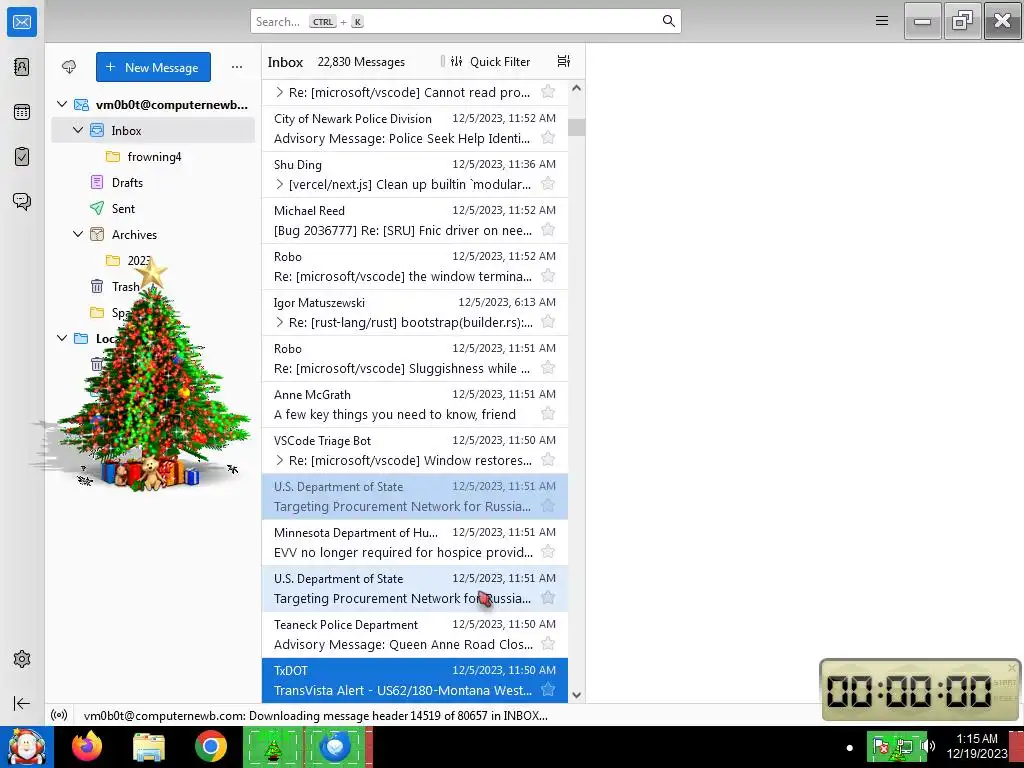Click the online status icon in status bar

coord(59,715)
